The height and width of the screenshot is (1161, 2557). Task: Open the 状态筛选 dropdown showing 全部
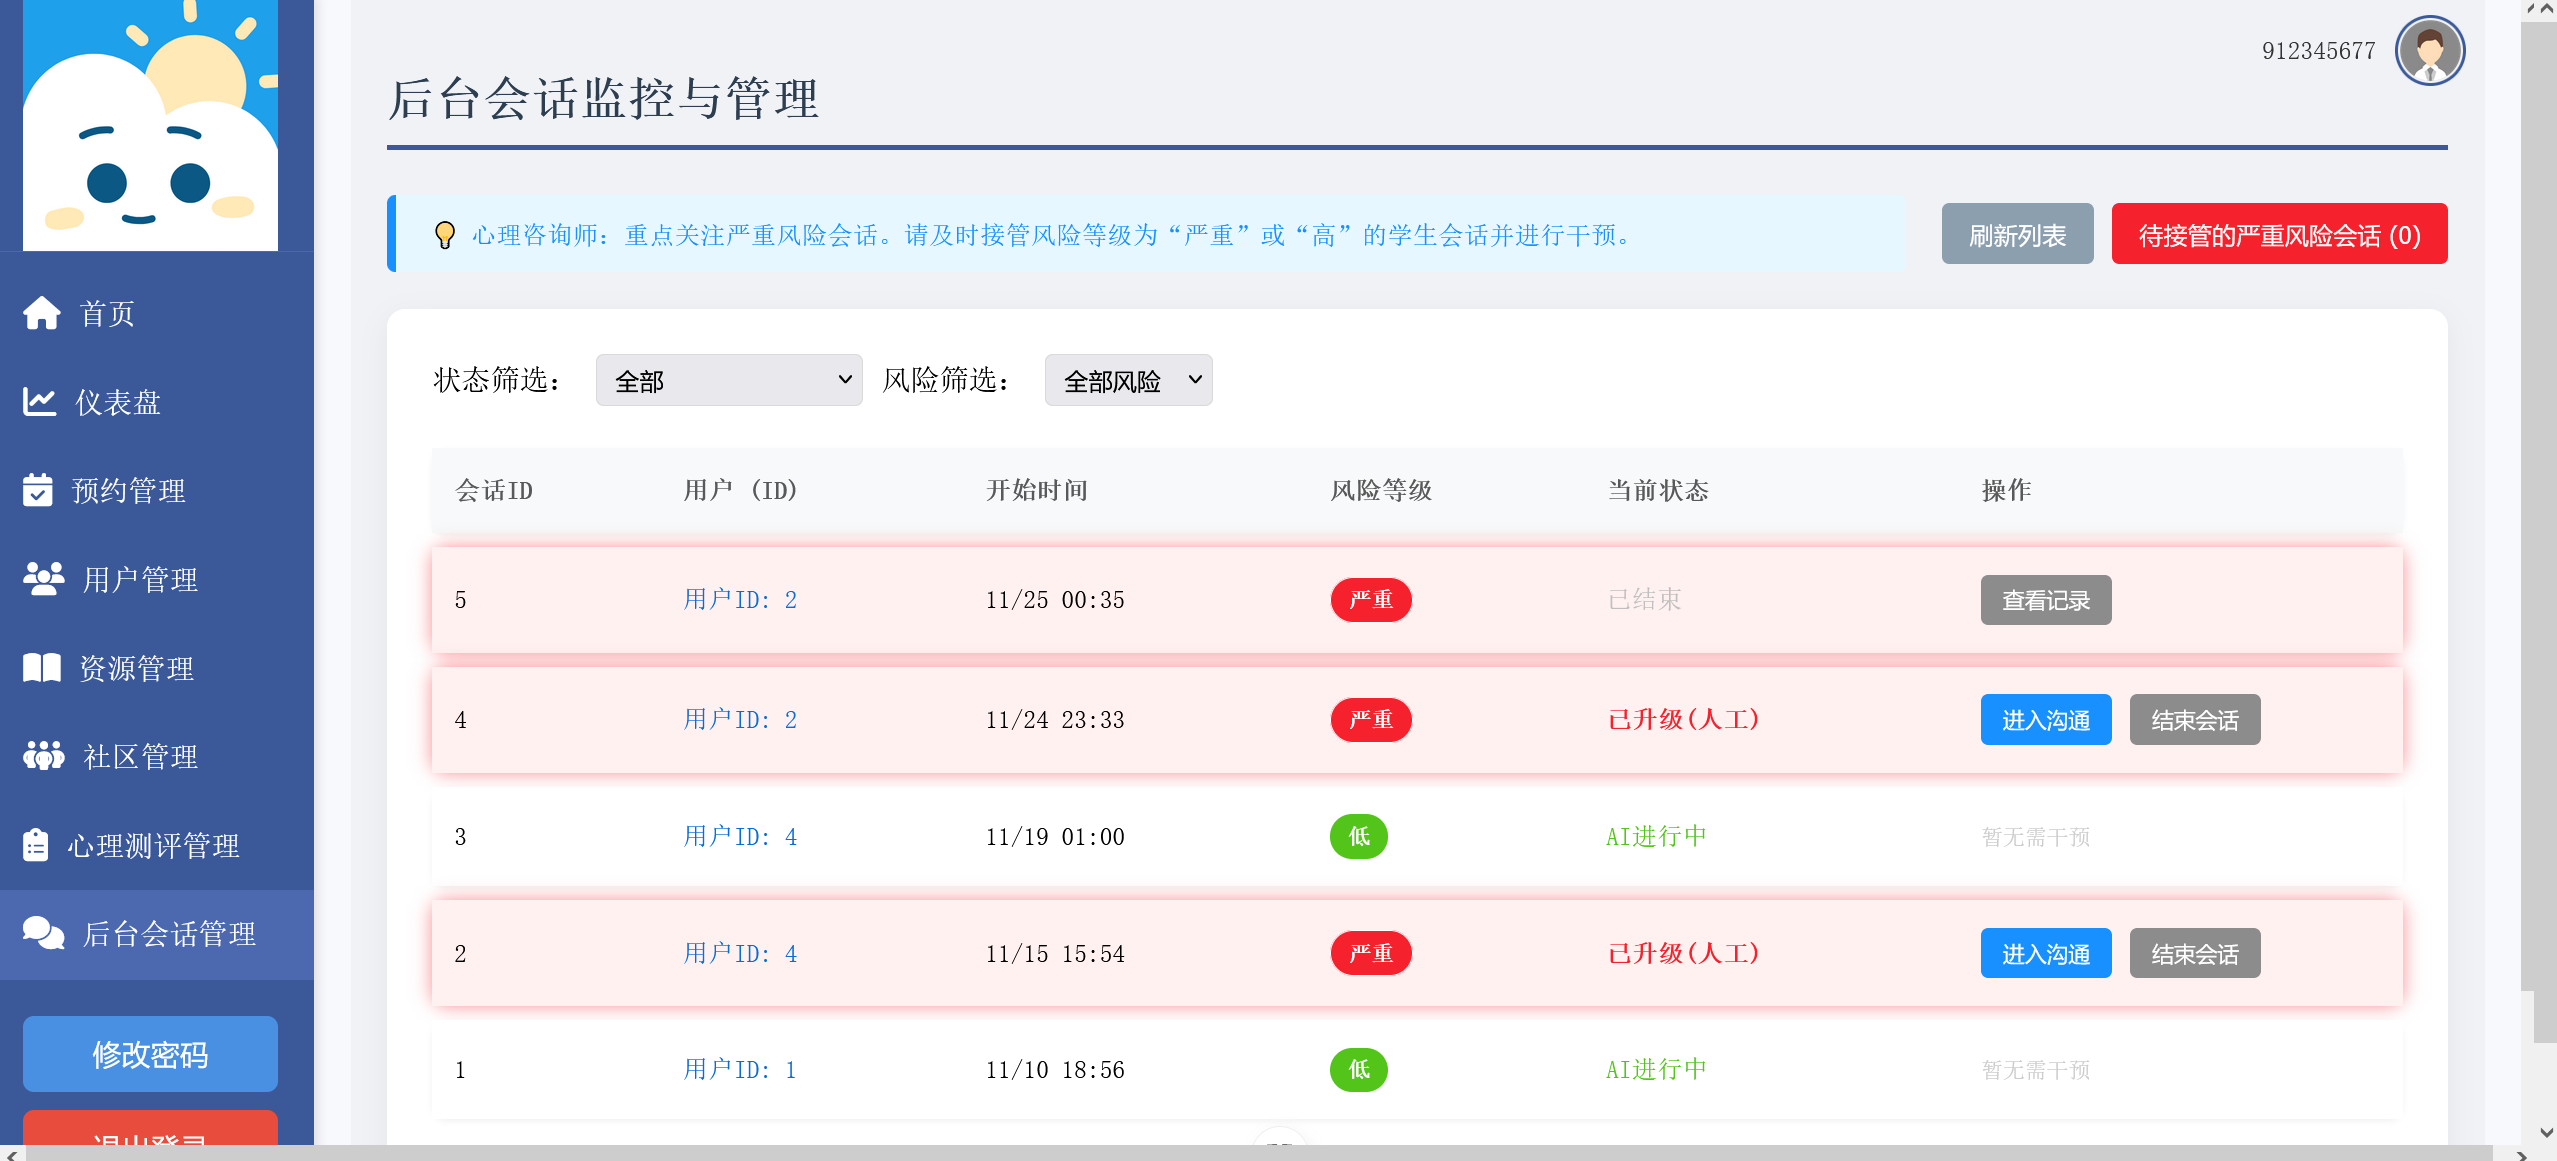[729, 380]
